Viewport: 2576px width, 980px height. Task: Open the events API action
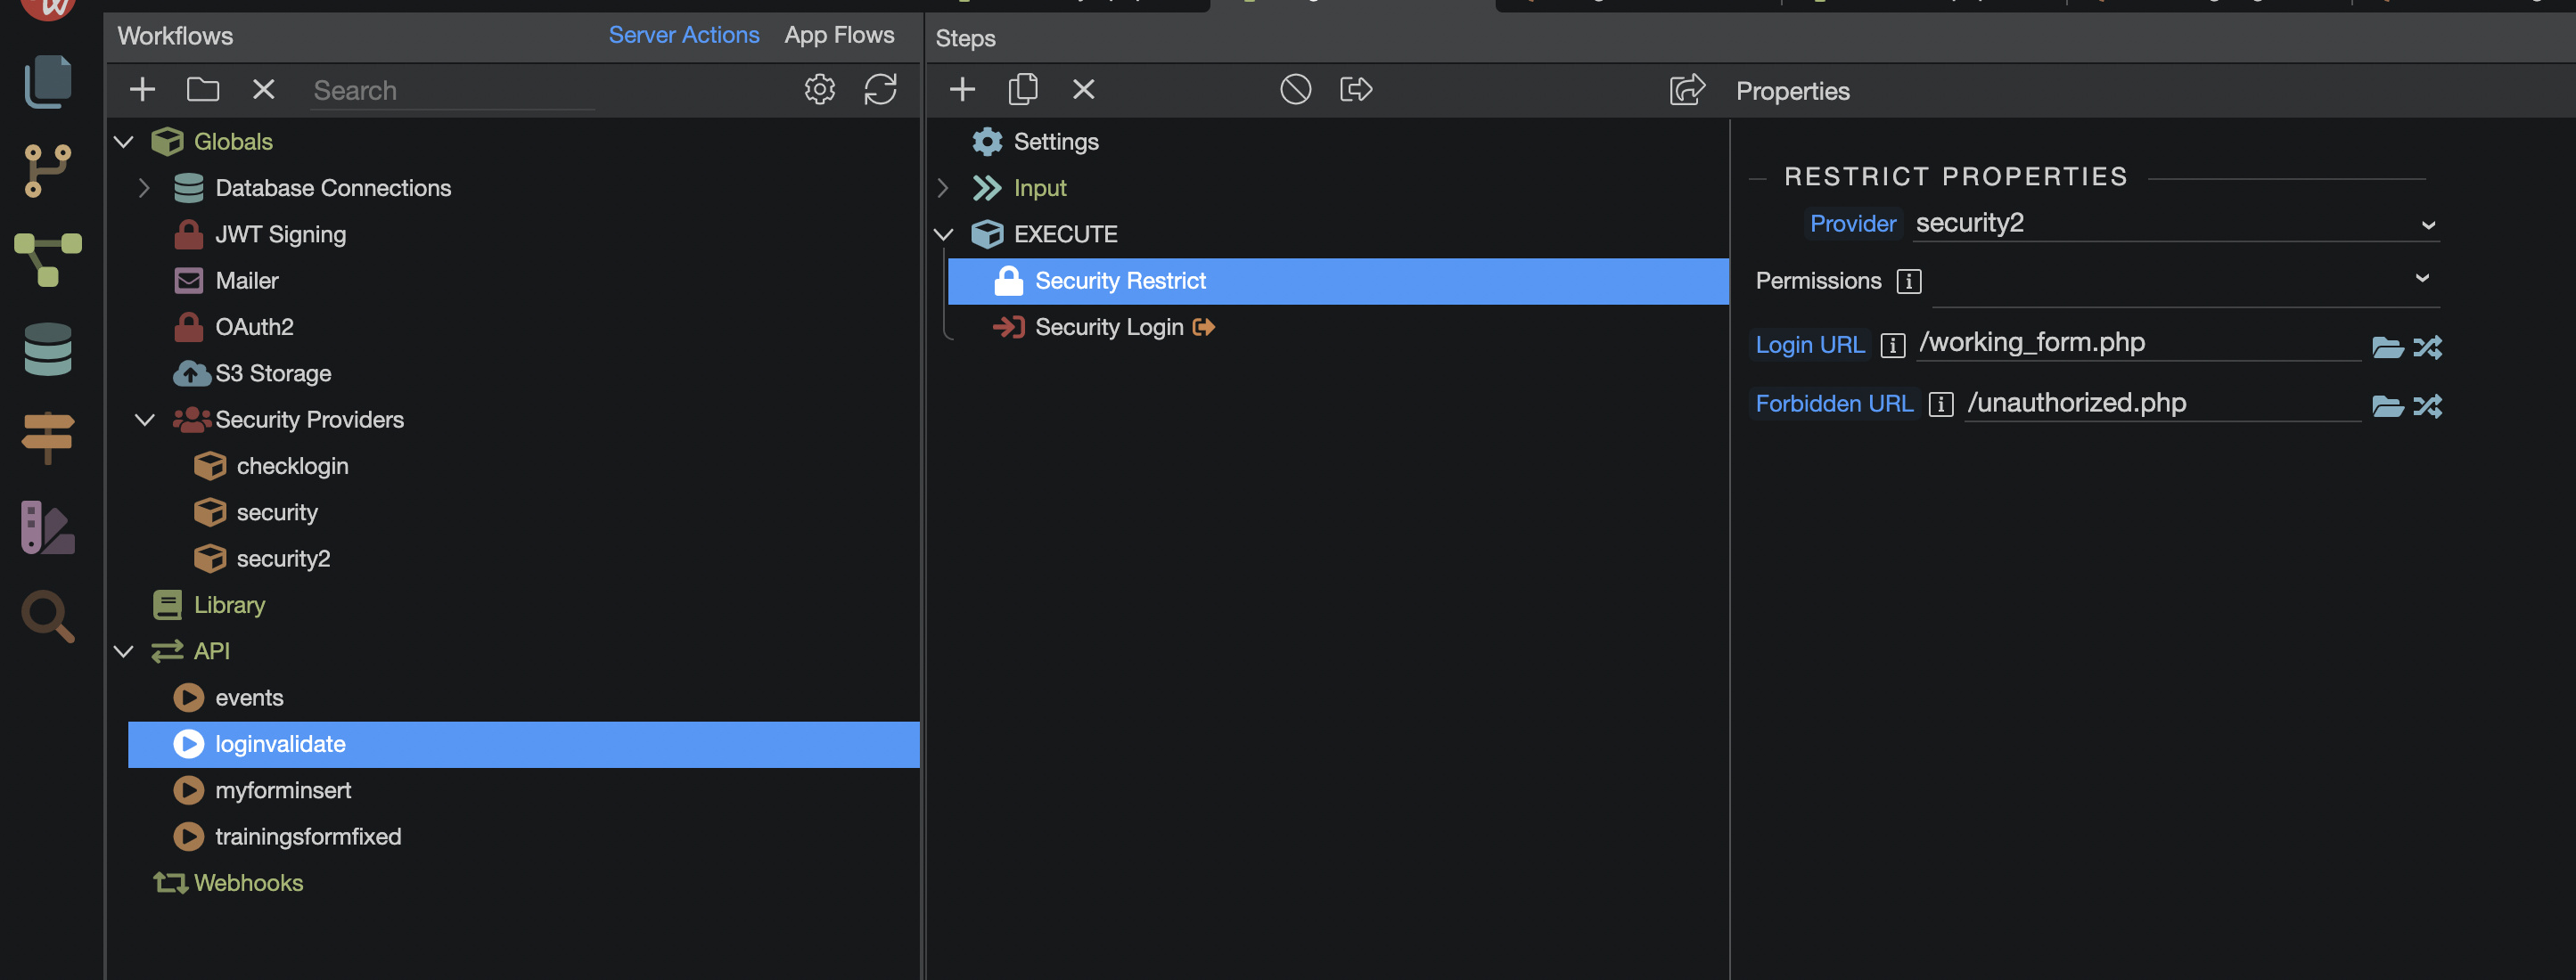[249, 698]
